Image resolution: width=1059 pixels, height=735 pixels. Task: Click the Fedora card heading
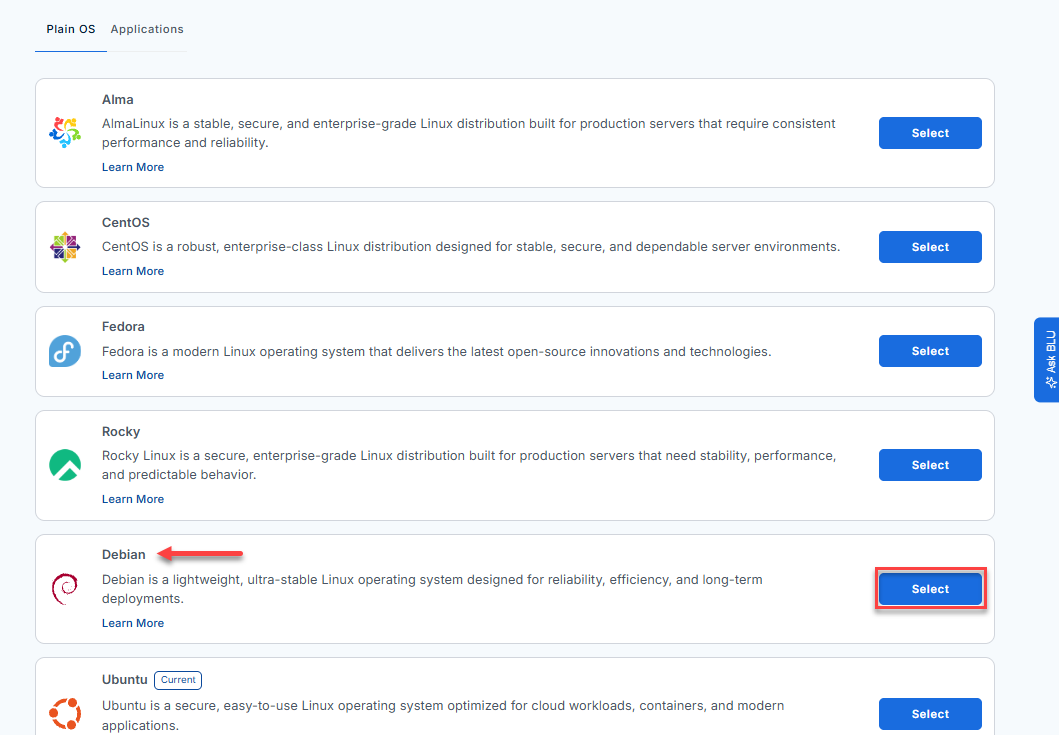[x=123, y=326]
